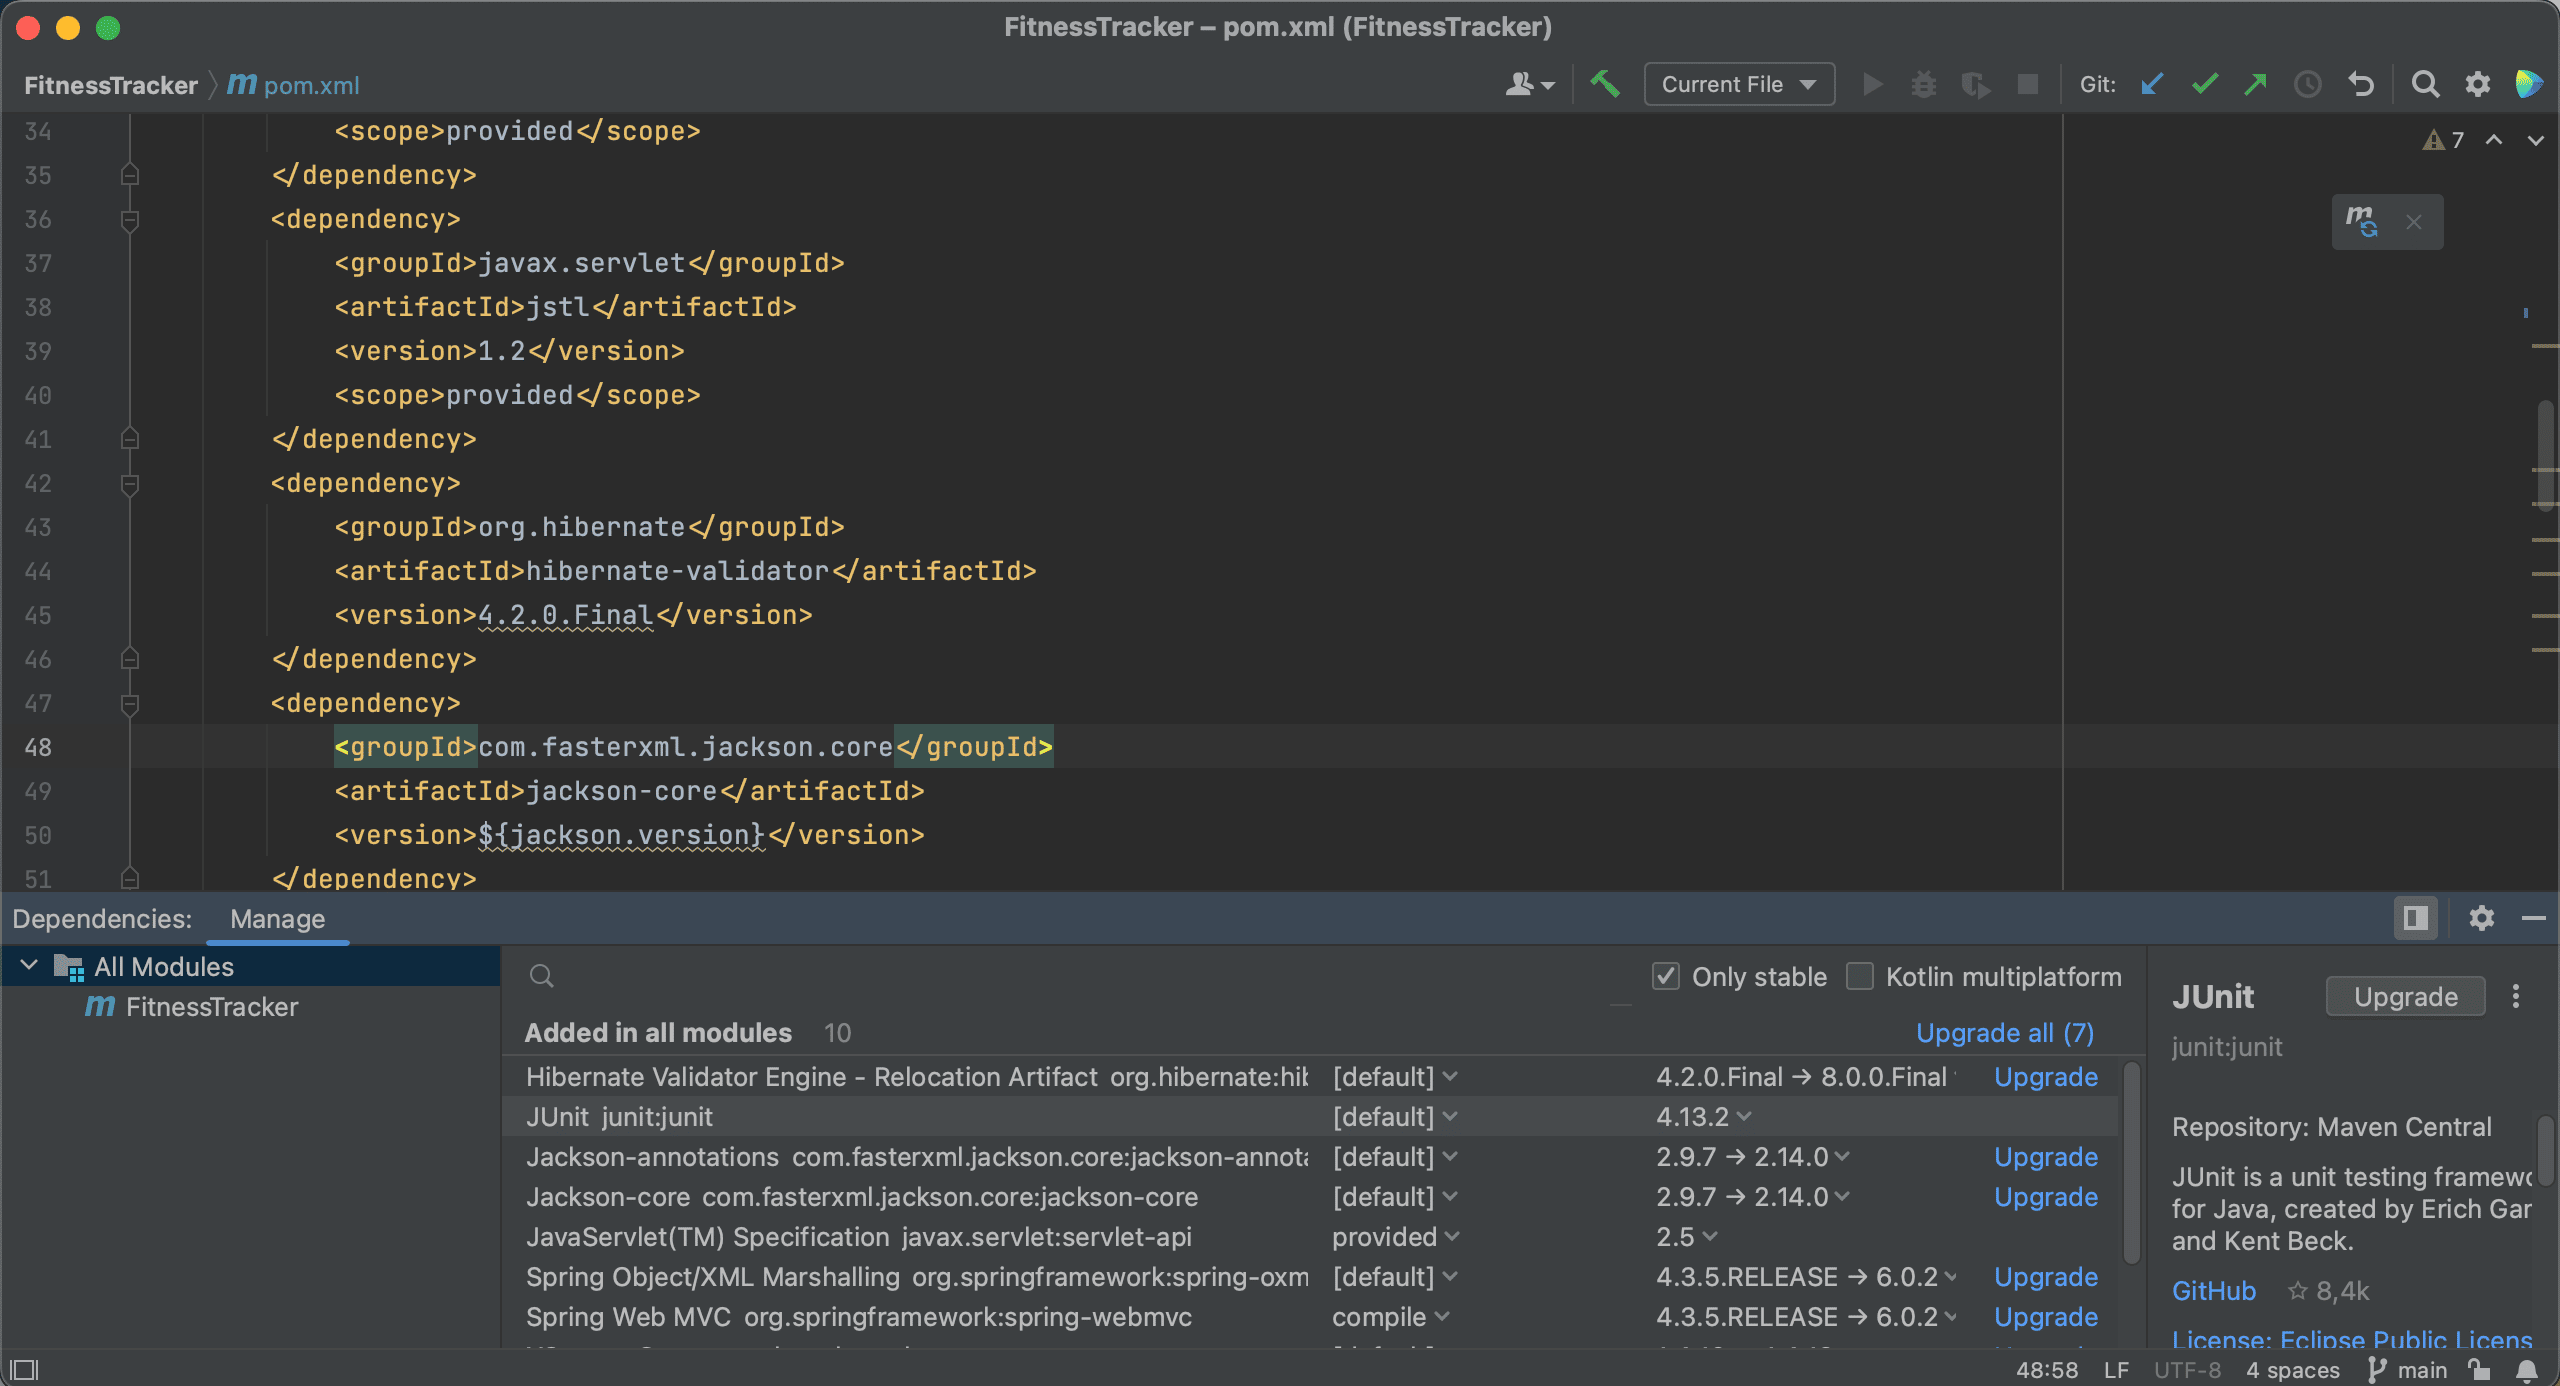Click the tool windows quick-access icon
This screenshot has height=1386, width=2560.
click(x=24, y=1369)
